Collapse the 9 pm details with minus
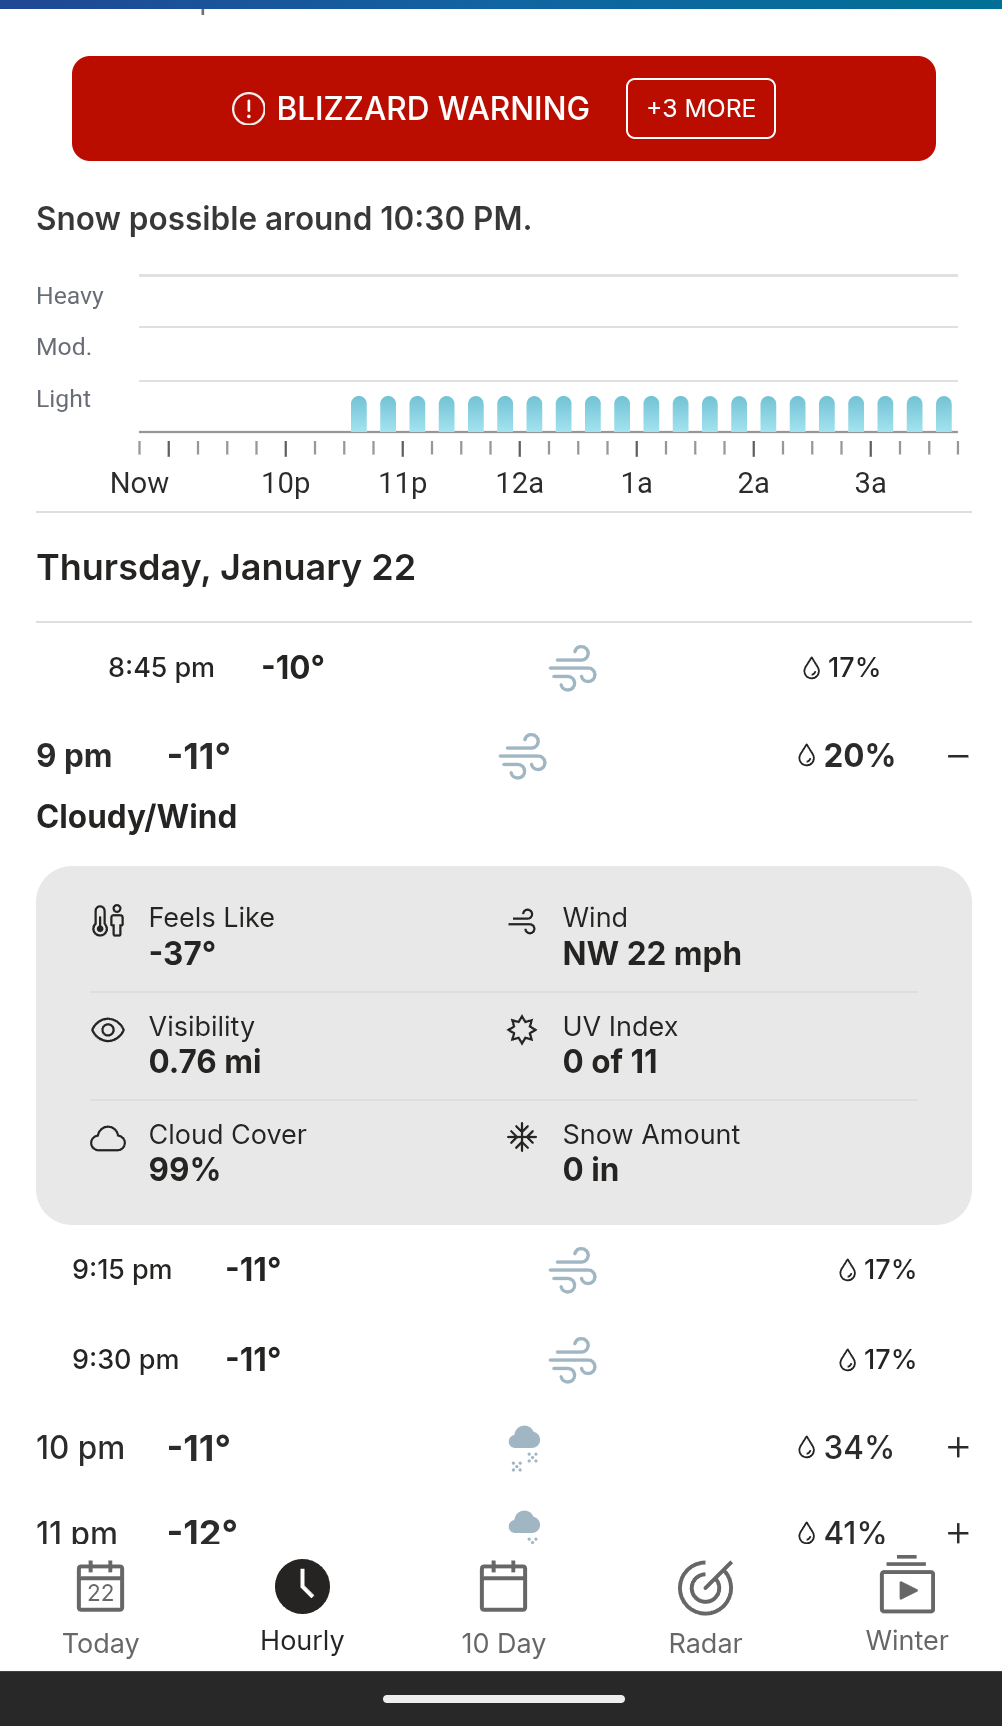 pyautogui.click(x=958, y=756)
